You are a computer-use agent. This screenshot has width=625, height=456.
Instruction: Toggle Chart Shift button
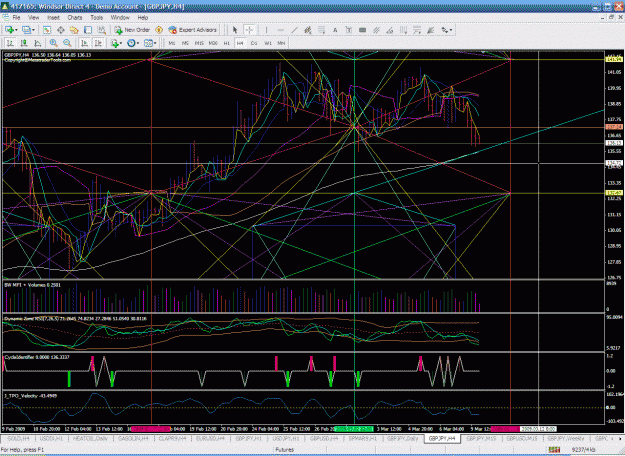98,43
